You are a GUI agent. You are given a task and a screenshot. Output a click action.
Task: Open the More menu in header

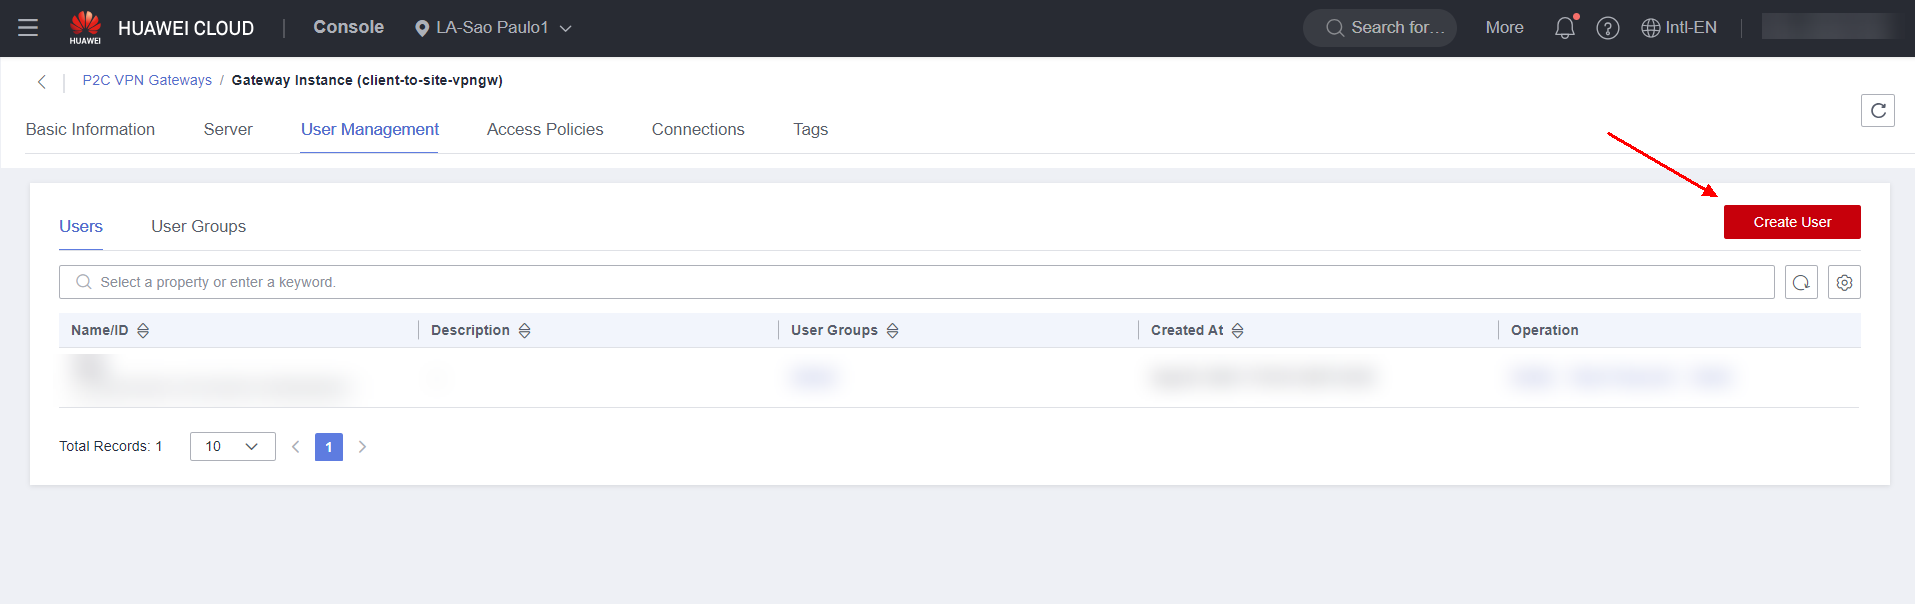point(1504,28)
